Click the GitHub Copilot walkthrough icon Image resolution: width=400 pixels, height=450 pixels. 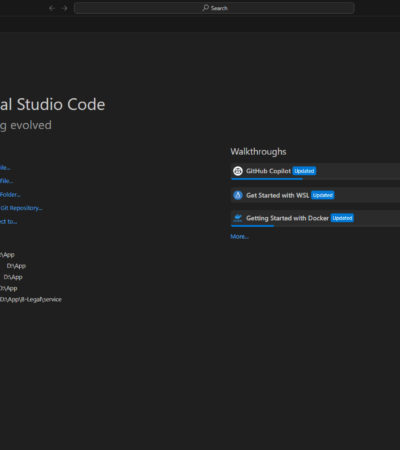(238, 171)
